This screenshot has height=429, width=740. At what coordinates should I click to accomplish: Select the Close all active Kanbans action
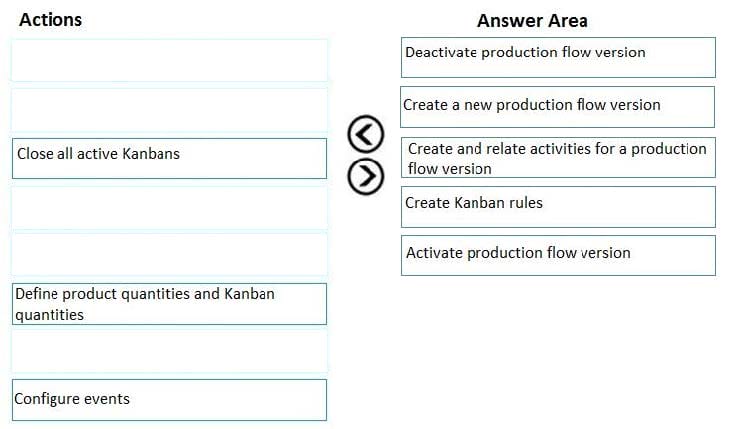169,159
